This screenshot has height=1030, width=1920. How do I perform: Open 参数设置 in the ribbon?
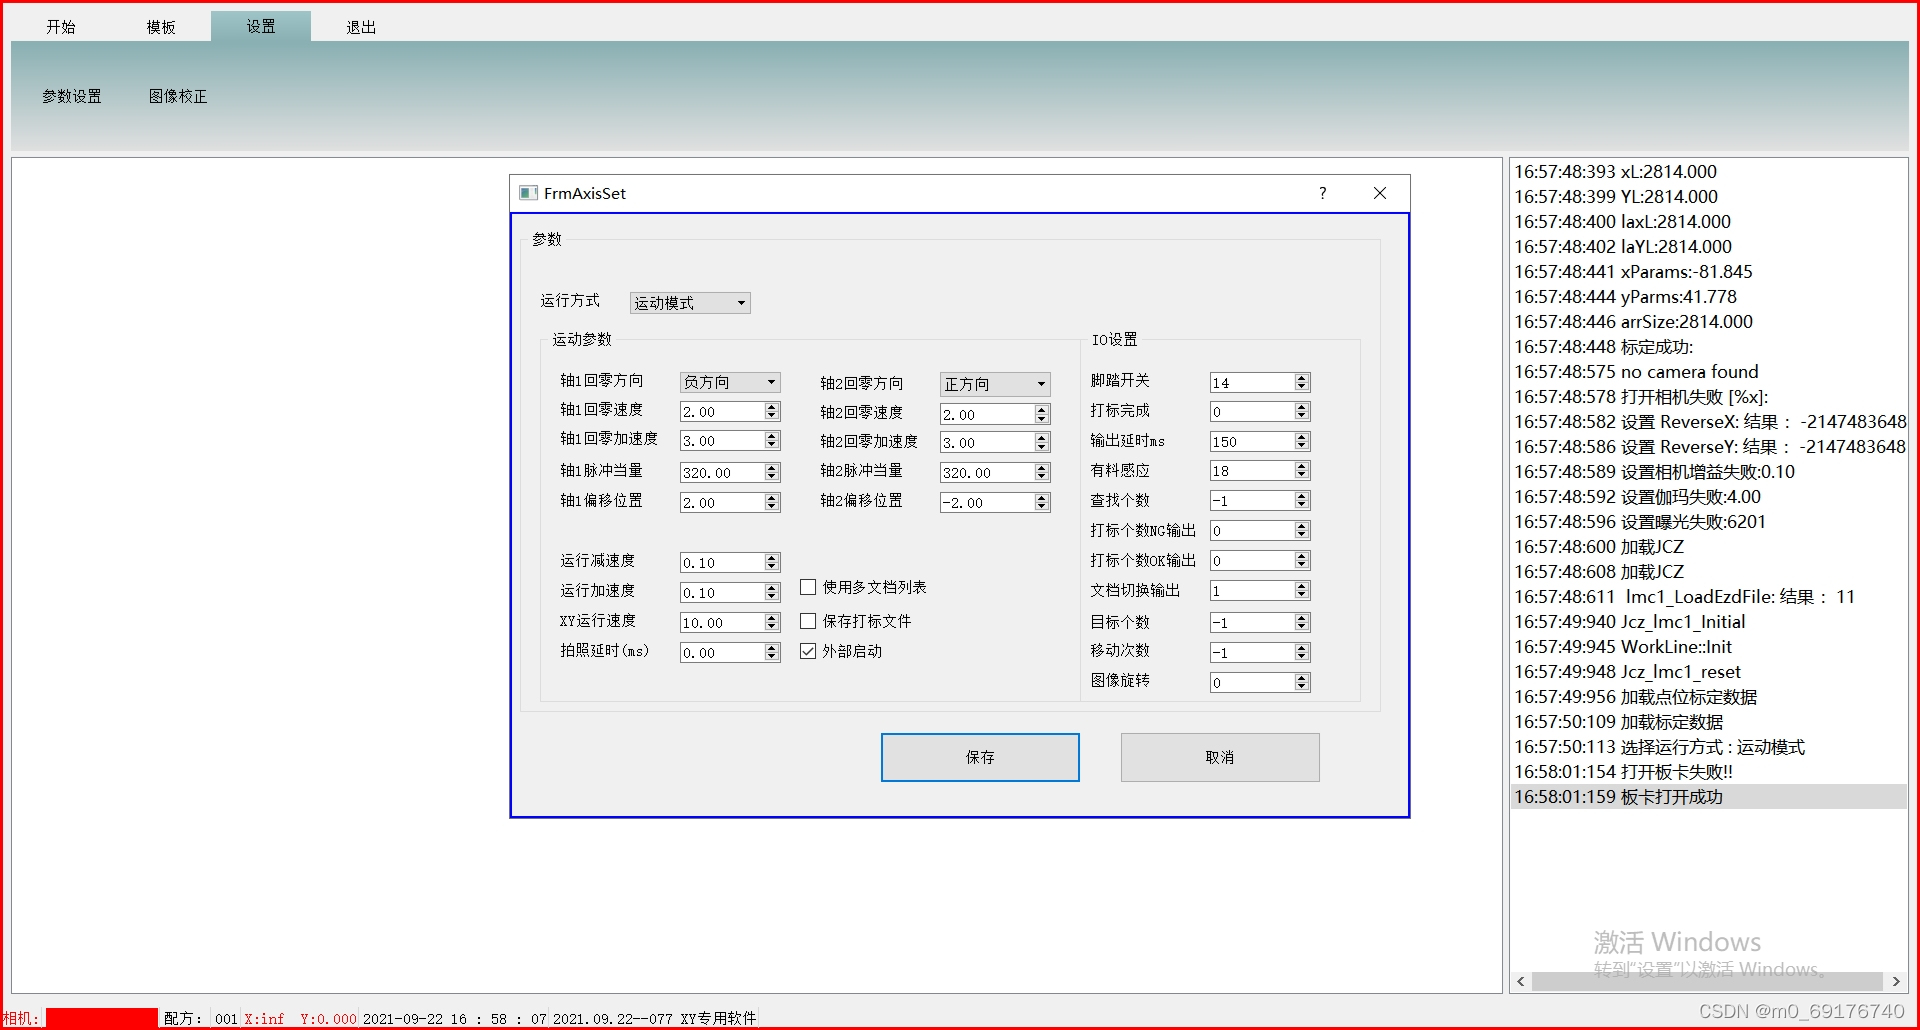72,96
